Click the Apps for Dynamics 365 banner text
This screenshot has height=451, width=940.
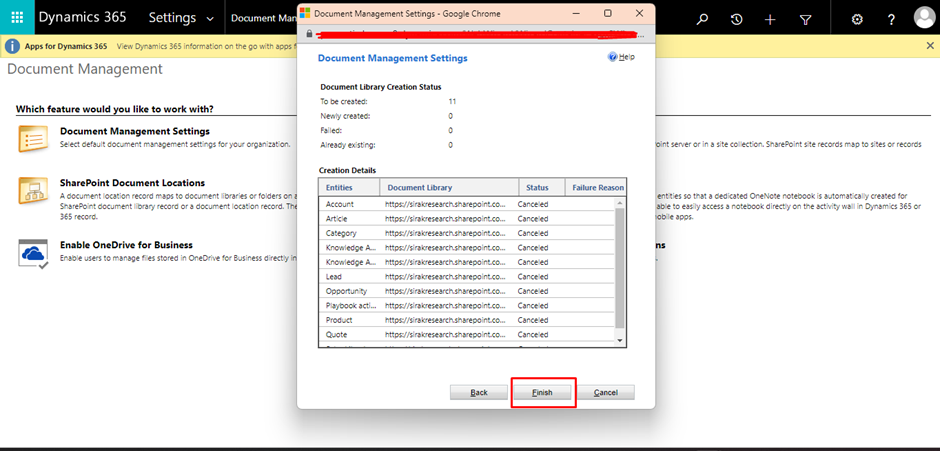(x=66, y=46)
